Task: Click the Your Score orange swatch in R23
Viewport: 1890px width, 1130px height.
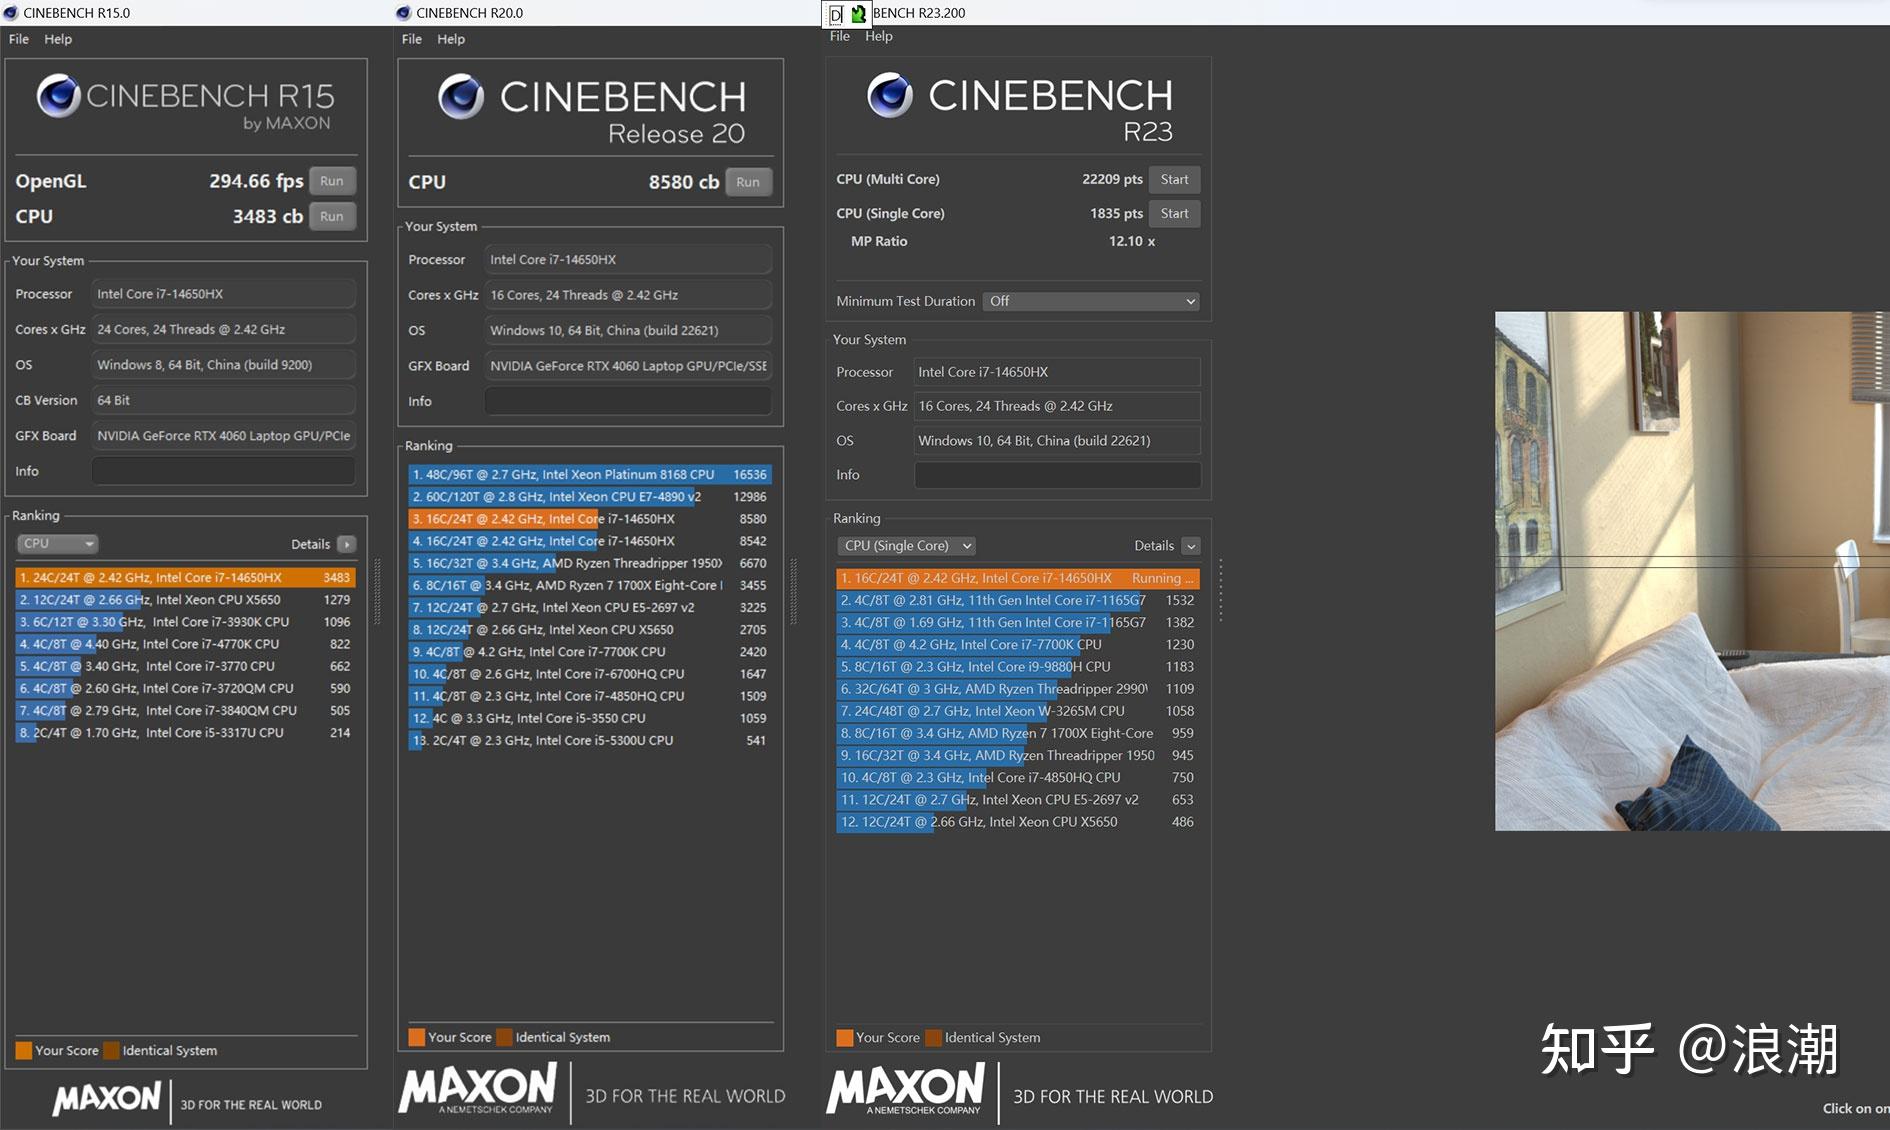Action: click(x=845, y=1037)
